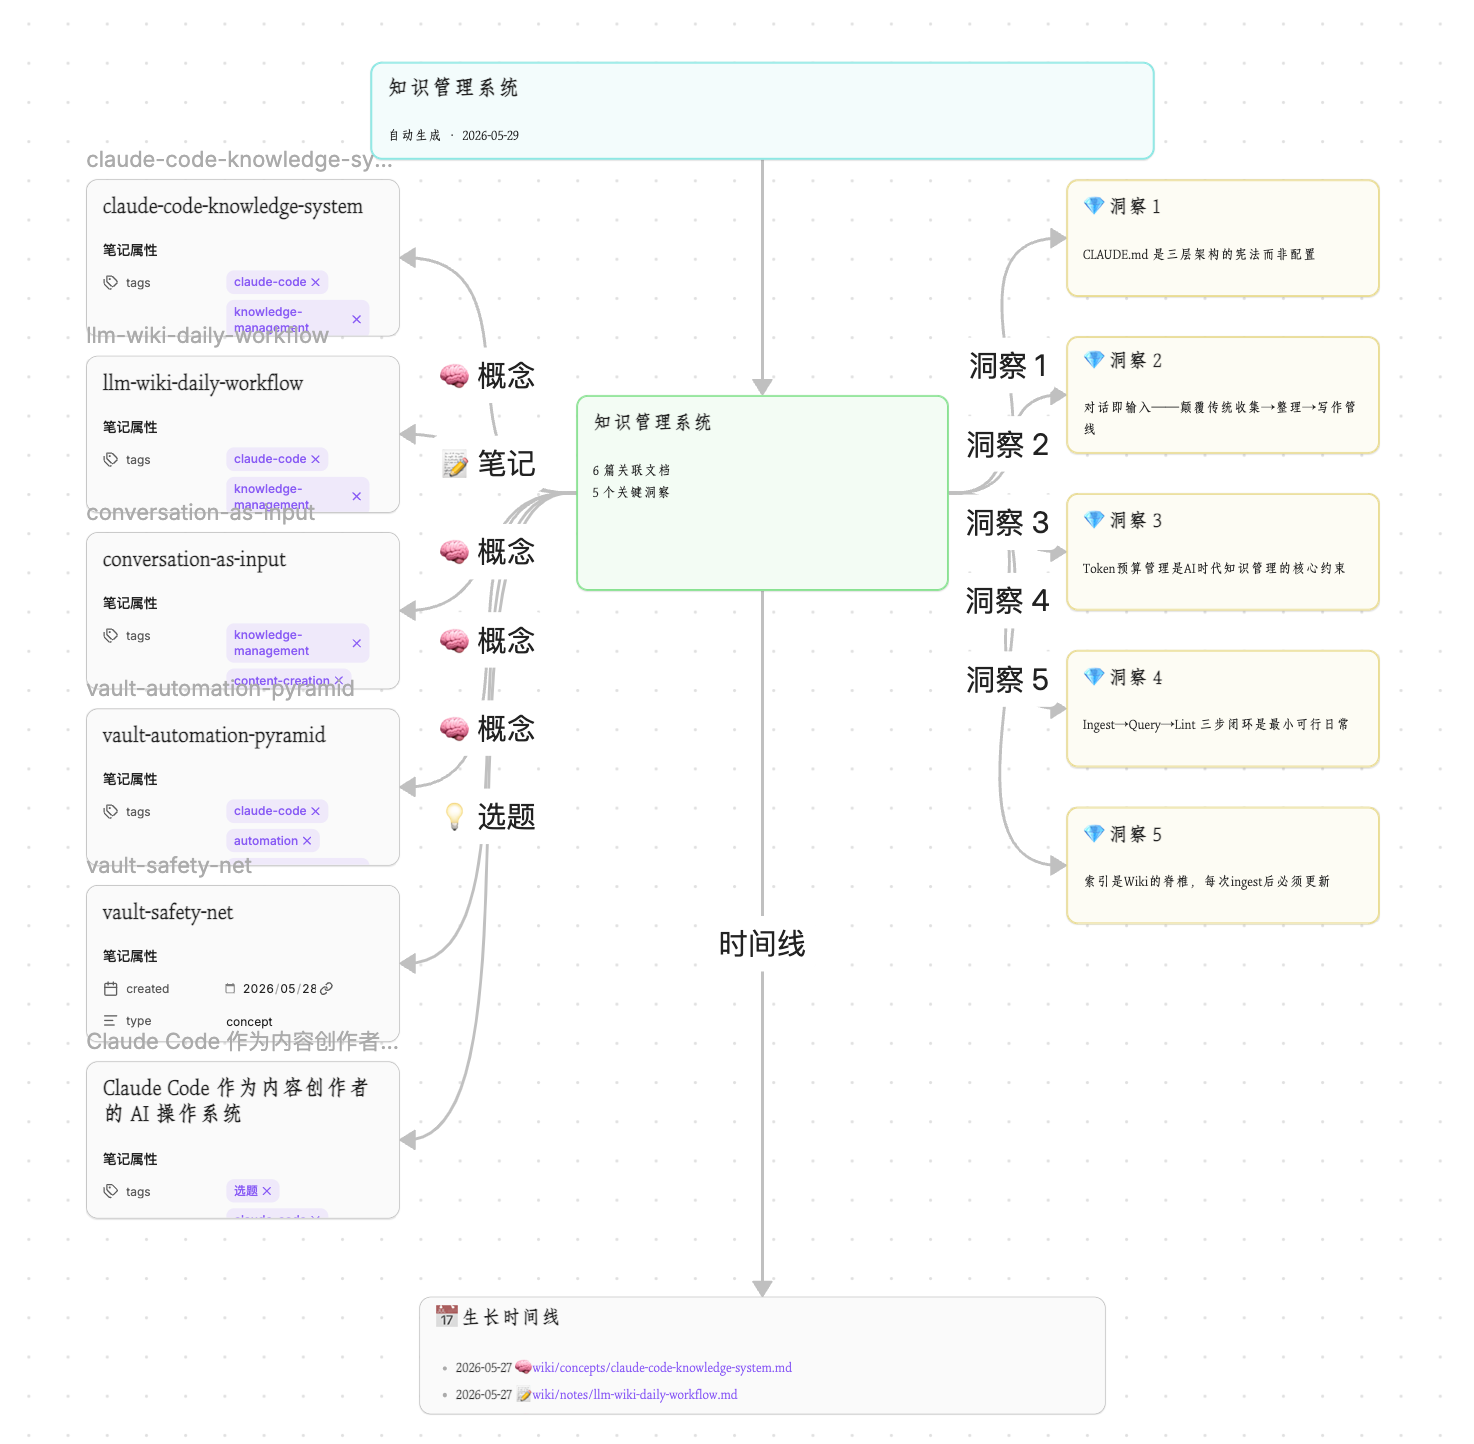Click the calendar emoji on 生长时间线 card
Screen dimensions: 1474x1444
(447, 1317)
